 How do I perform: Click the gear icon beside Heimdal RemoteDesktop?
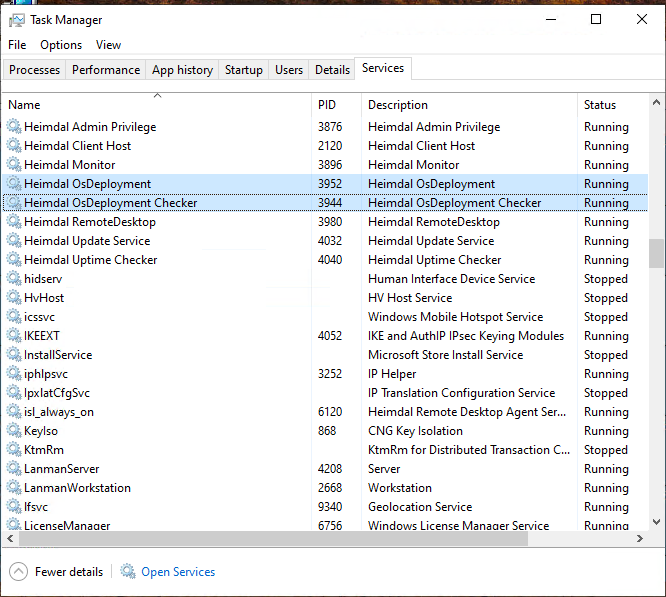[14, 222]
